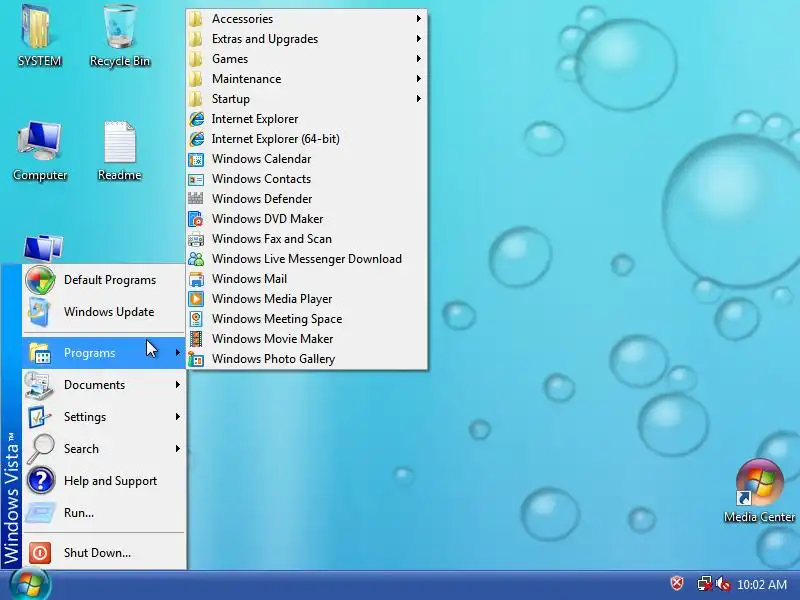Click the Internet Explorer icon in Programs list
This screenshot has width=800, height=600.
click(x=196, y=119)
